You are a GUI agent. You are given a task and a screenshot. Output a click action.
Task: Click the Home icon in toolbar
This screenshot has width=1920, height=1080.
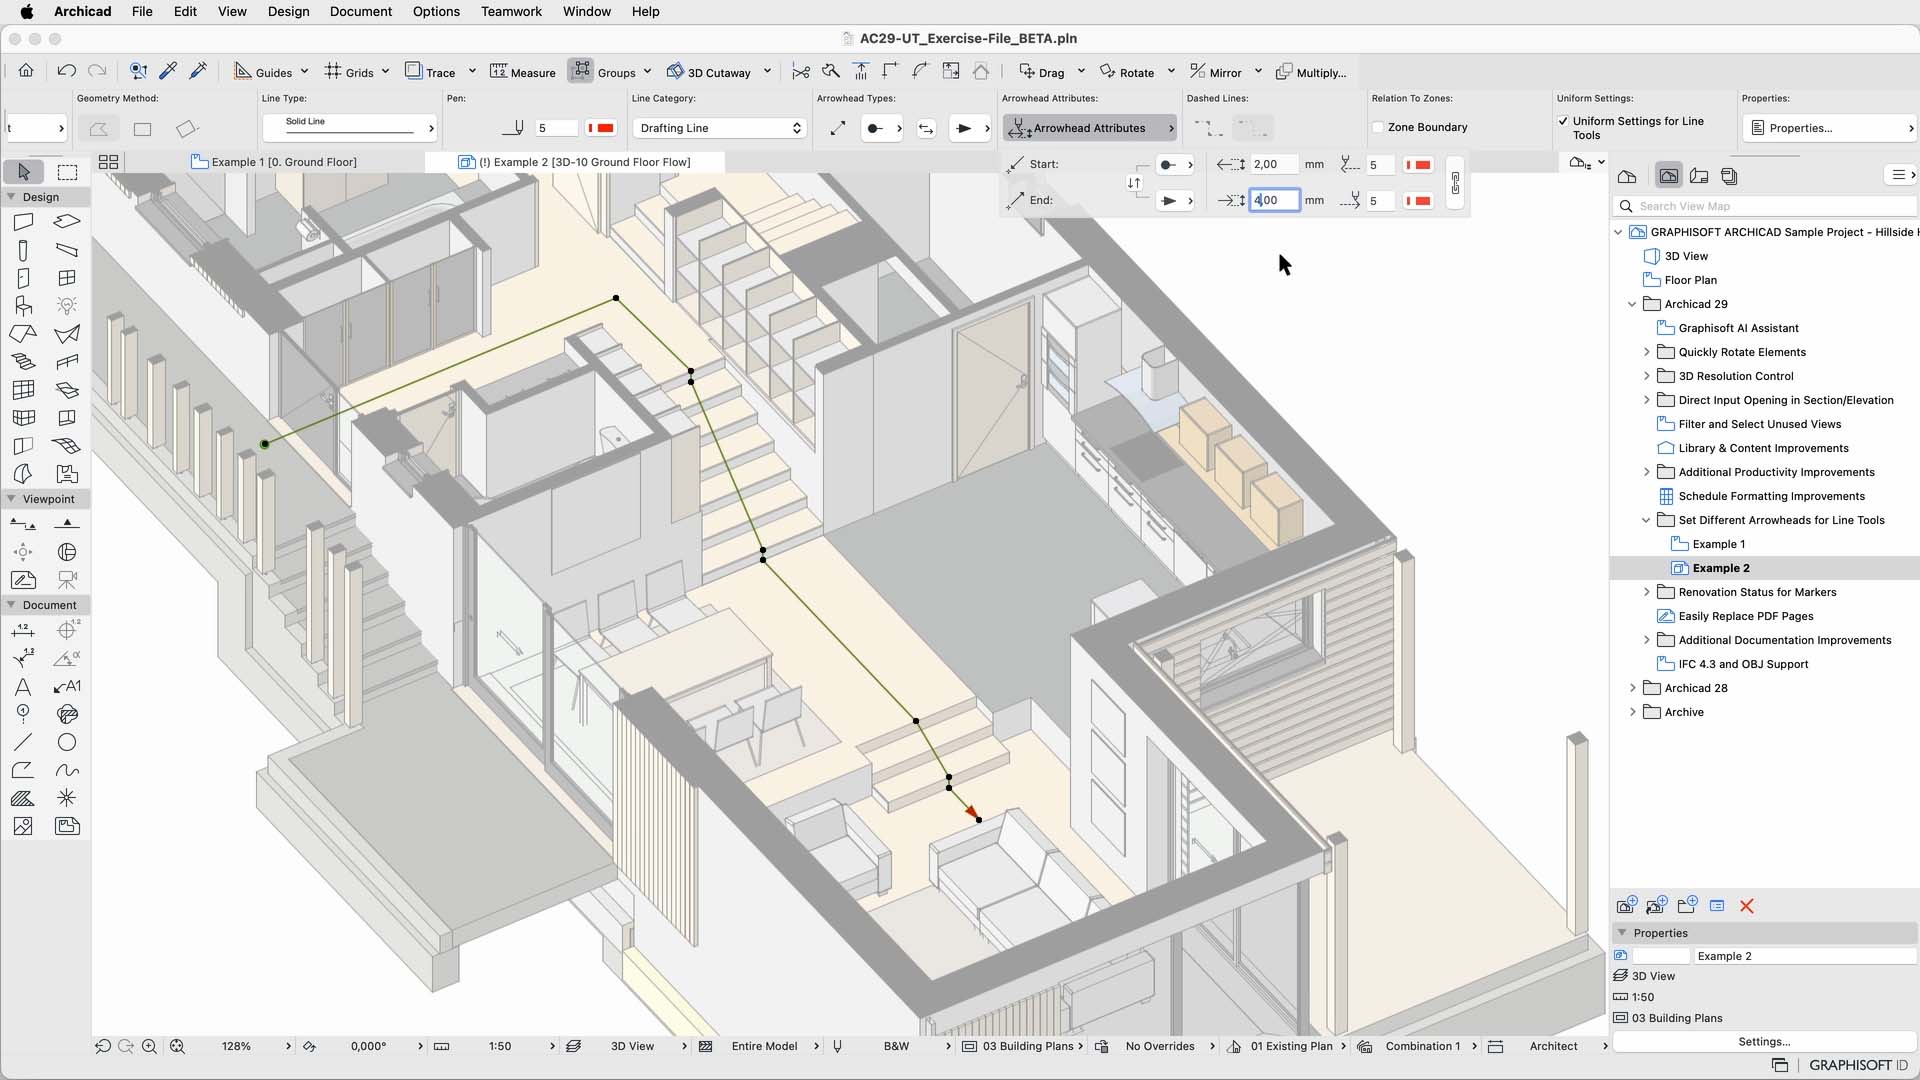(26, 71)
